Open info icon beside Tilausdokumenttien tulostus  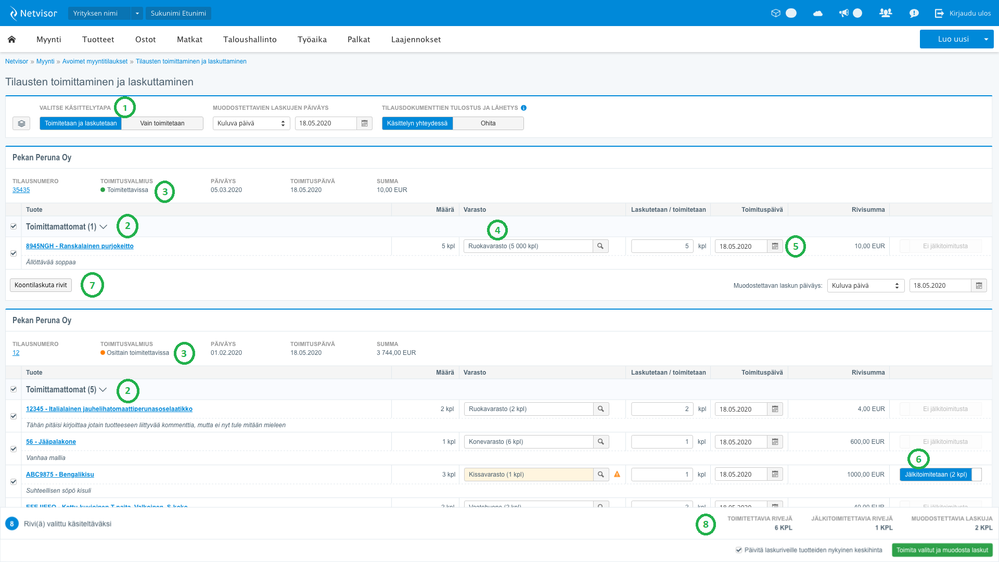(x=524, y=108)
